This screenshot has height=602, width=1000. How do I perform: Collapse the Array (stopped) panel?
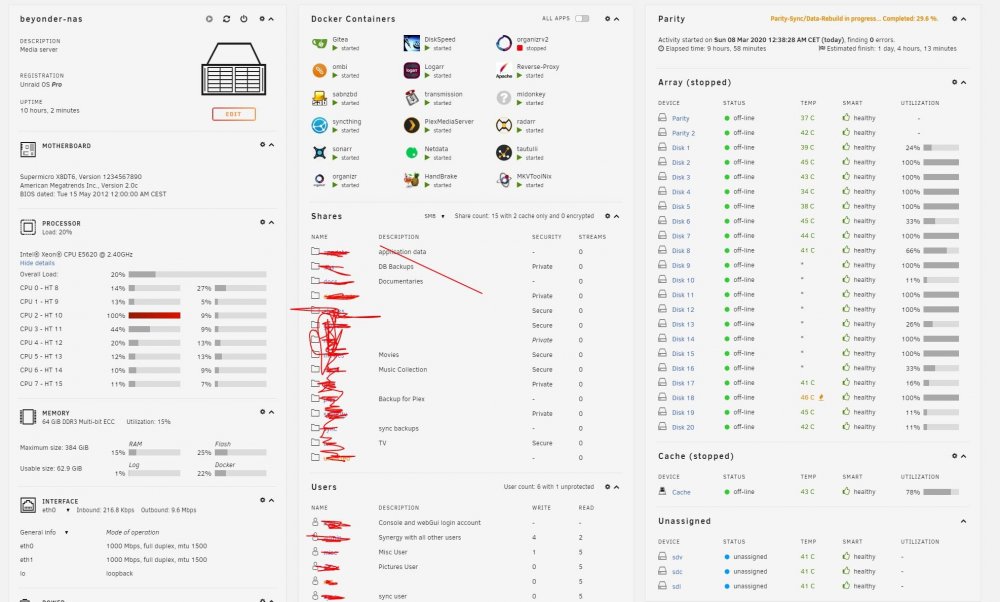[964, 82]
